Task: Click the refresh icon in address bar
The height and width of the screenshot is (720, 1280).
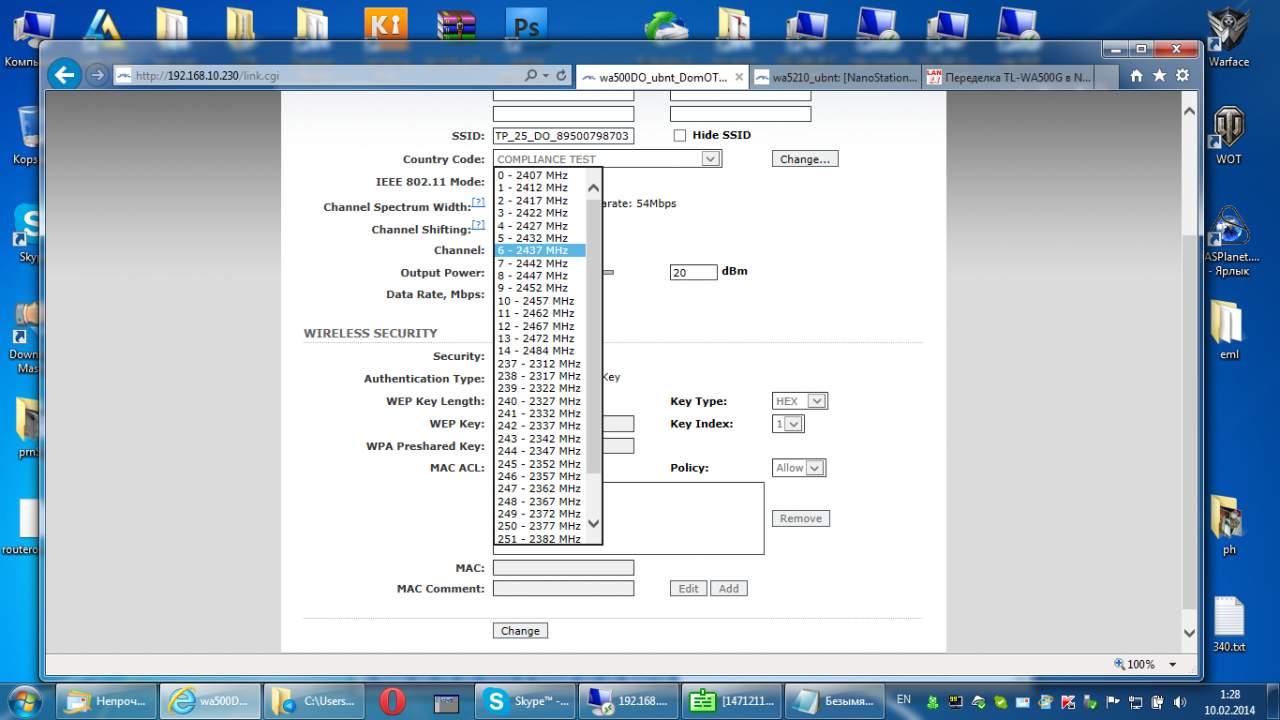Action: coord(562,76)
